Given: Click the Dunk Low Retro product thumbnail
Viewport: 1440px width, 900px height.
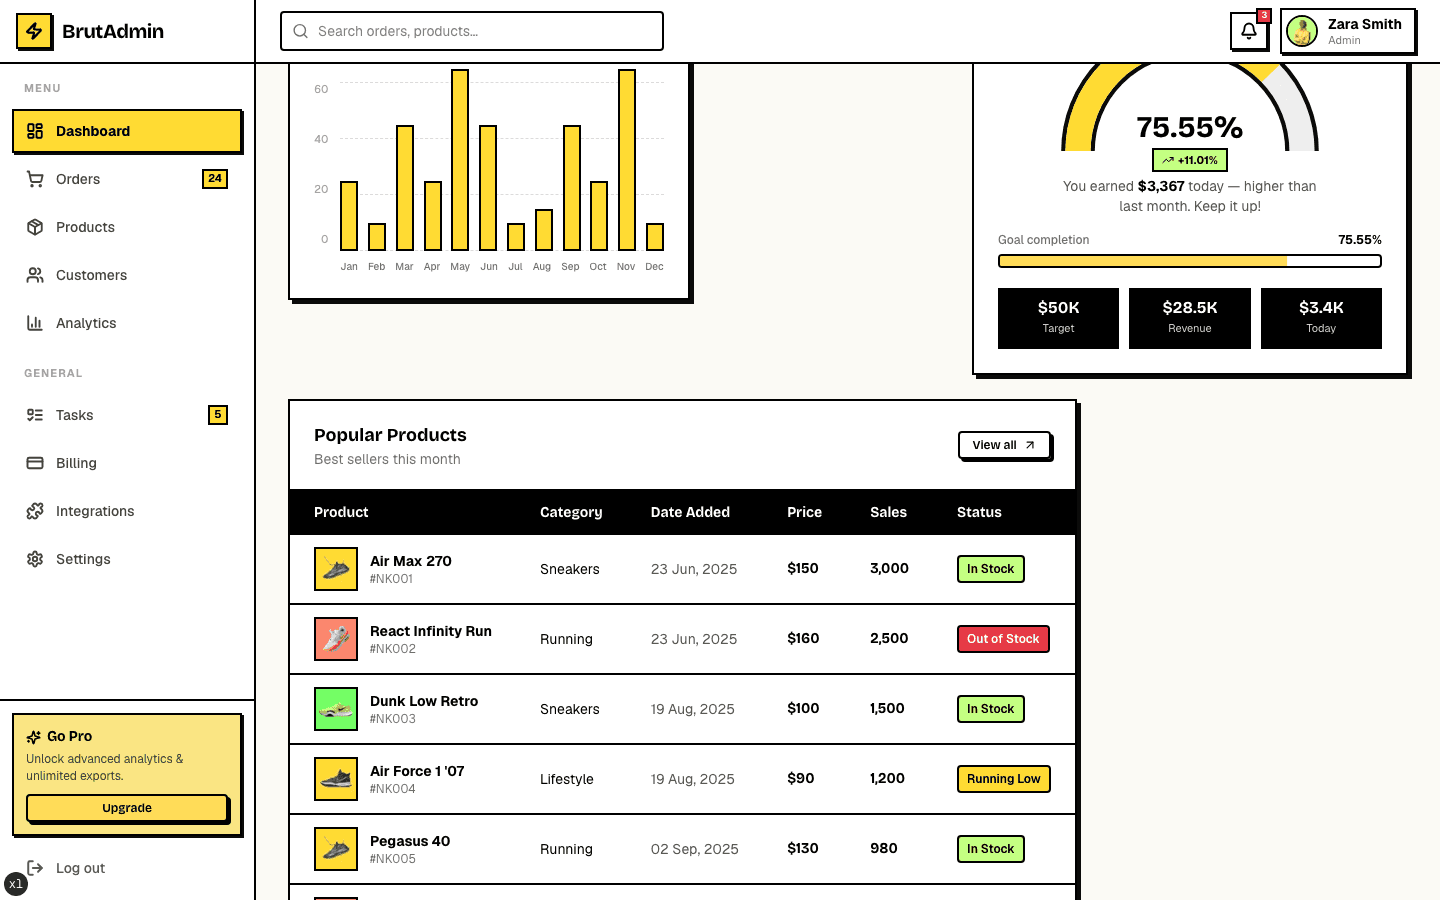Looking at the screenshot, I should pos(336,709).
